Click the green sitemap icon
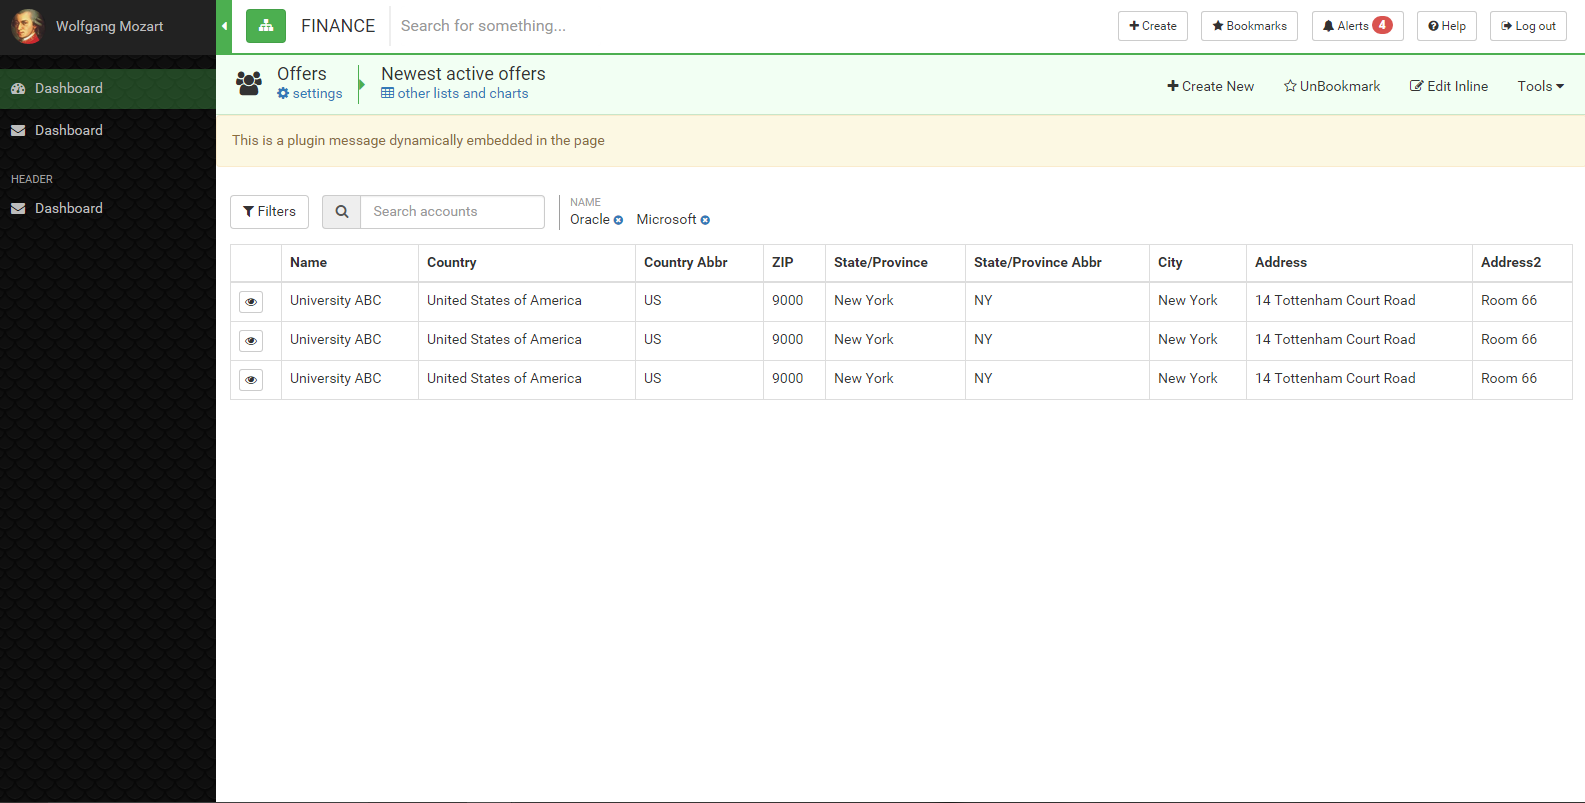This screenshot has width=1585, height=803. [266, 26]
